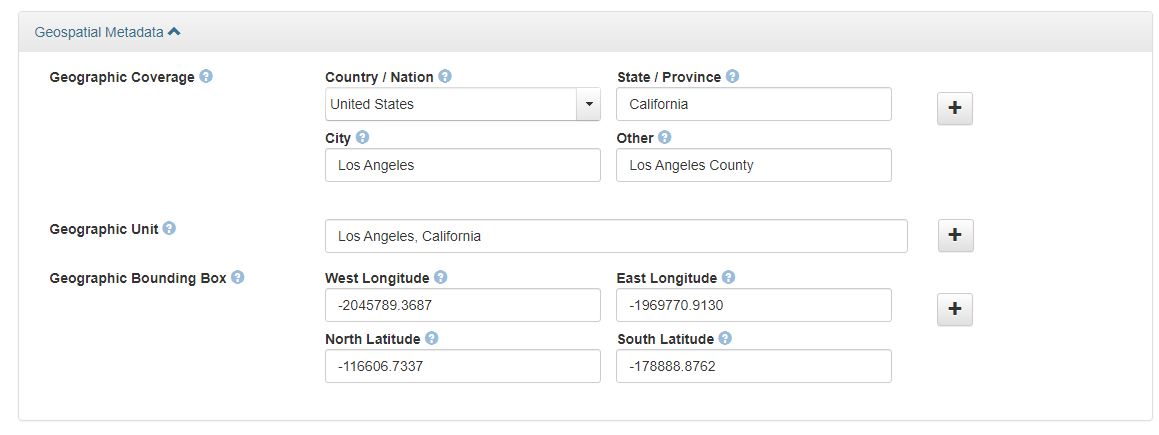Open help icon for West Longitude
This screenshot has width=1159, height=435.
click(441, 278)
